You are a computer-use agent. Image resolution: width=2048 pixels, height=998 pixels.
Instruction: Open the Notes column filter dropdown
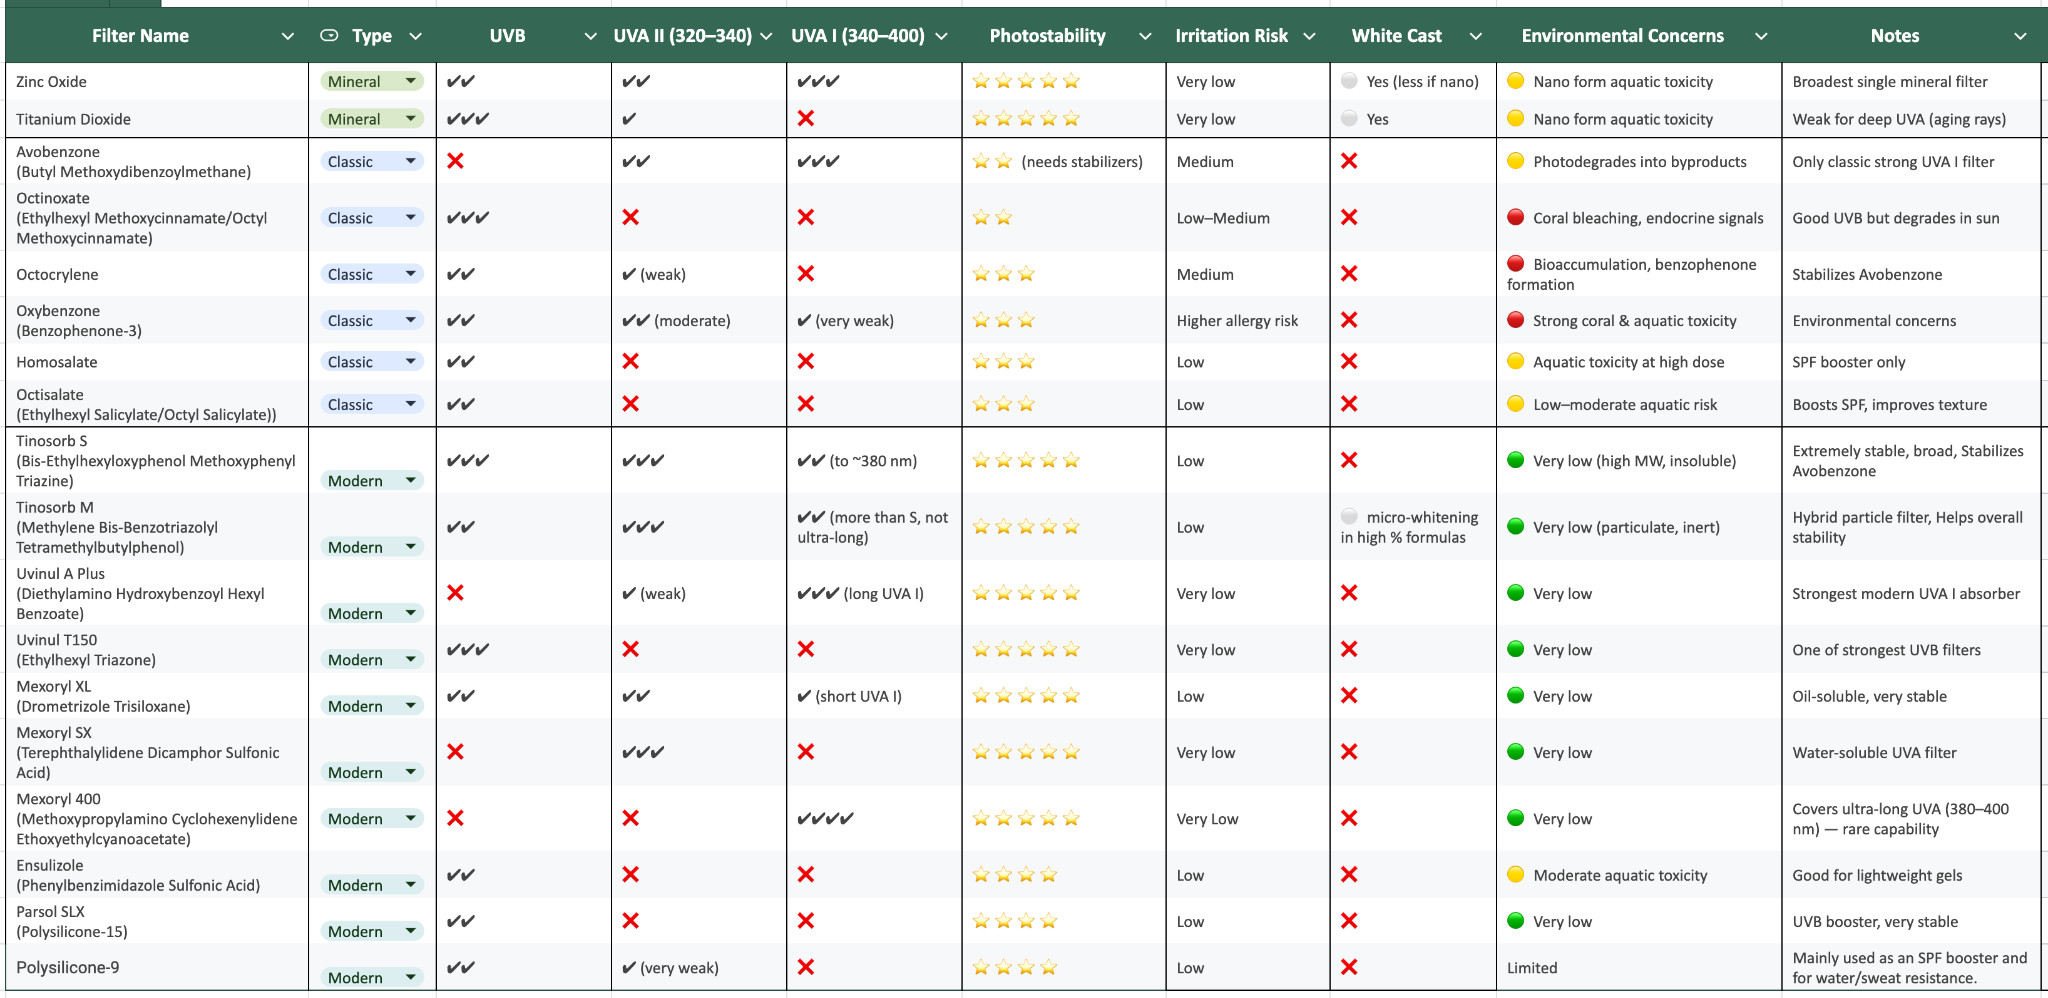pyautogui.click(x=2020, y=36)
